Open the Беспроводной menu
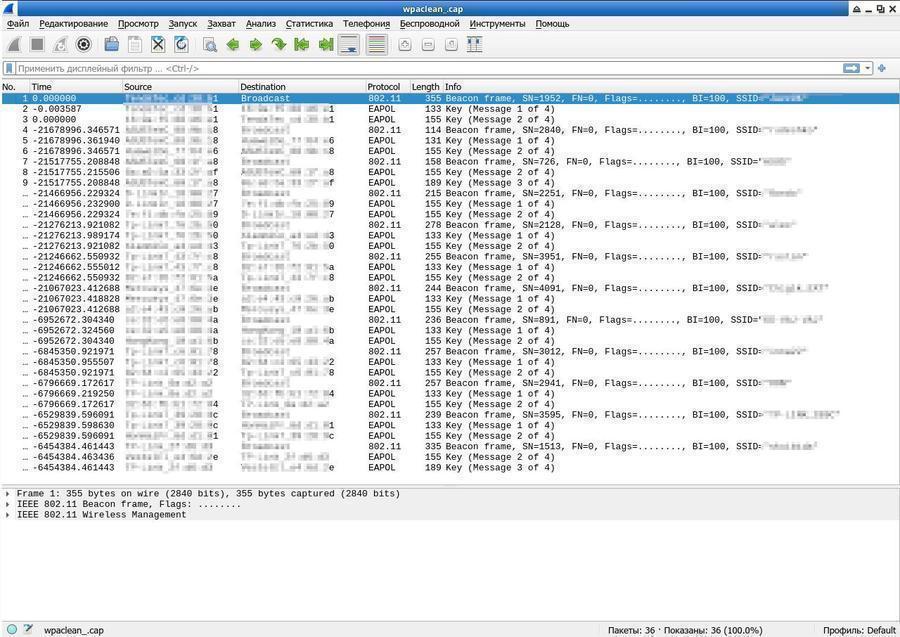This screenshot has height=637, width=900. pos(429,24)
